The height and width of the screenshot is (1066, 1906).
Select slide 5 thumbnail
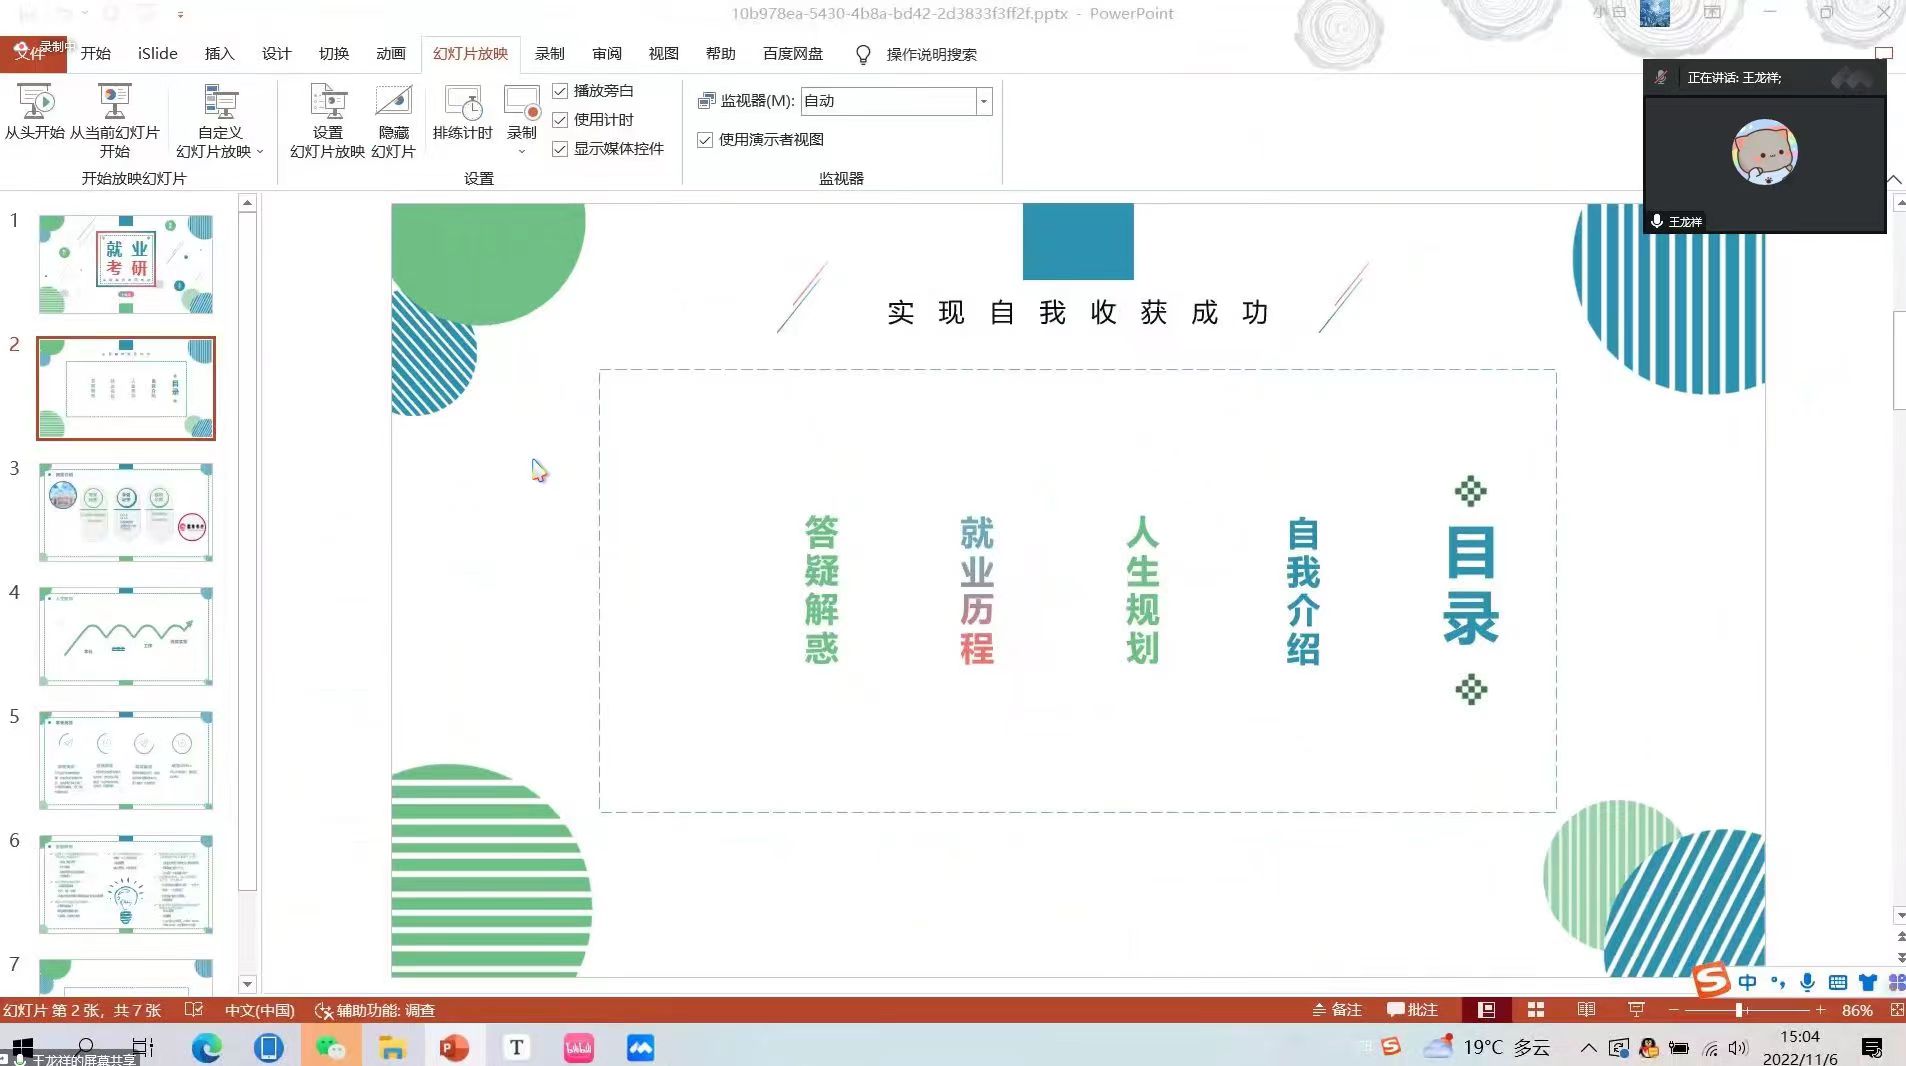click(x=126, y=760)
